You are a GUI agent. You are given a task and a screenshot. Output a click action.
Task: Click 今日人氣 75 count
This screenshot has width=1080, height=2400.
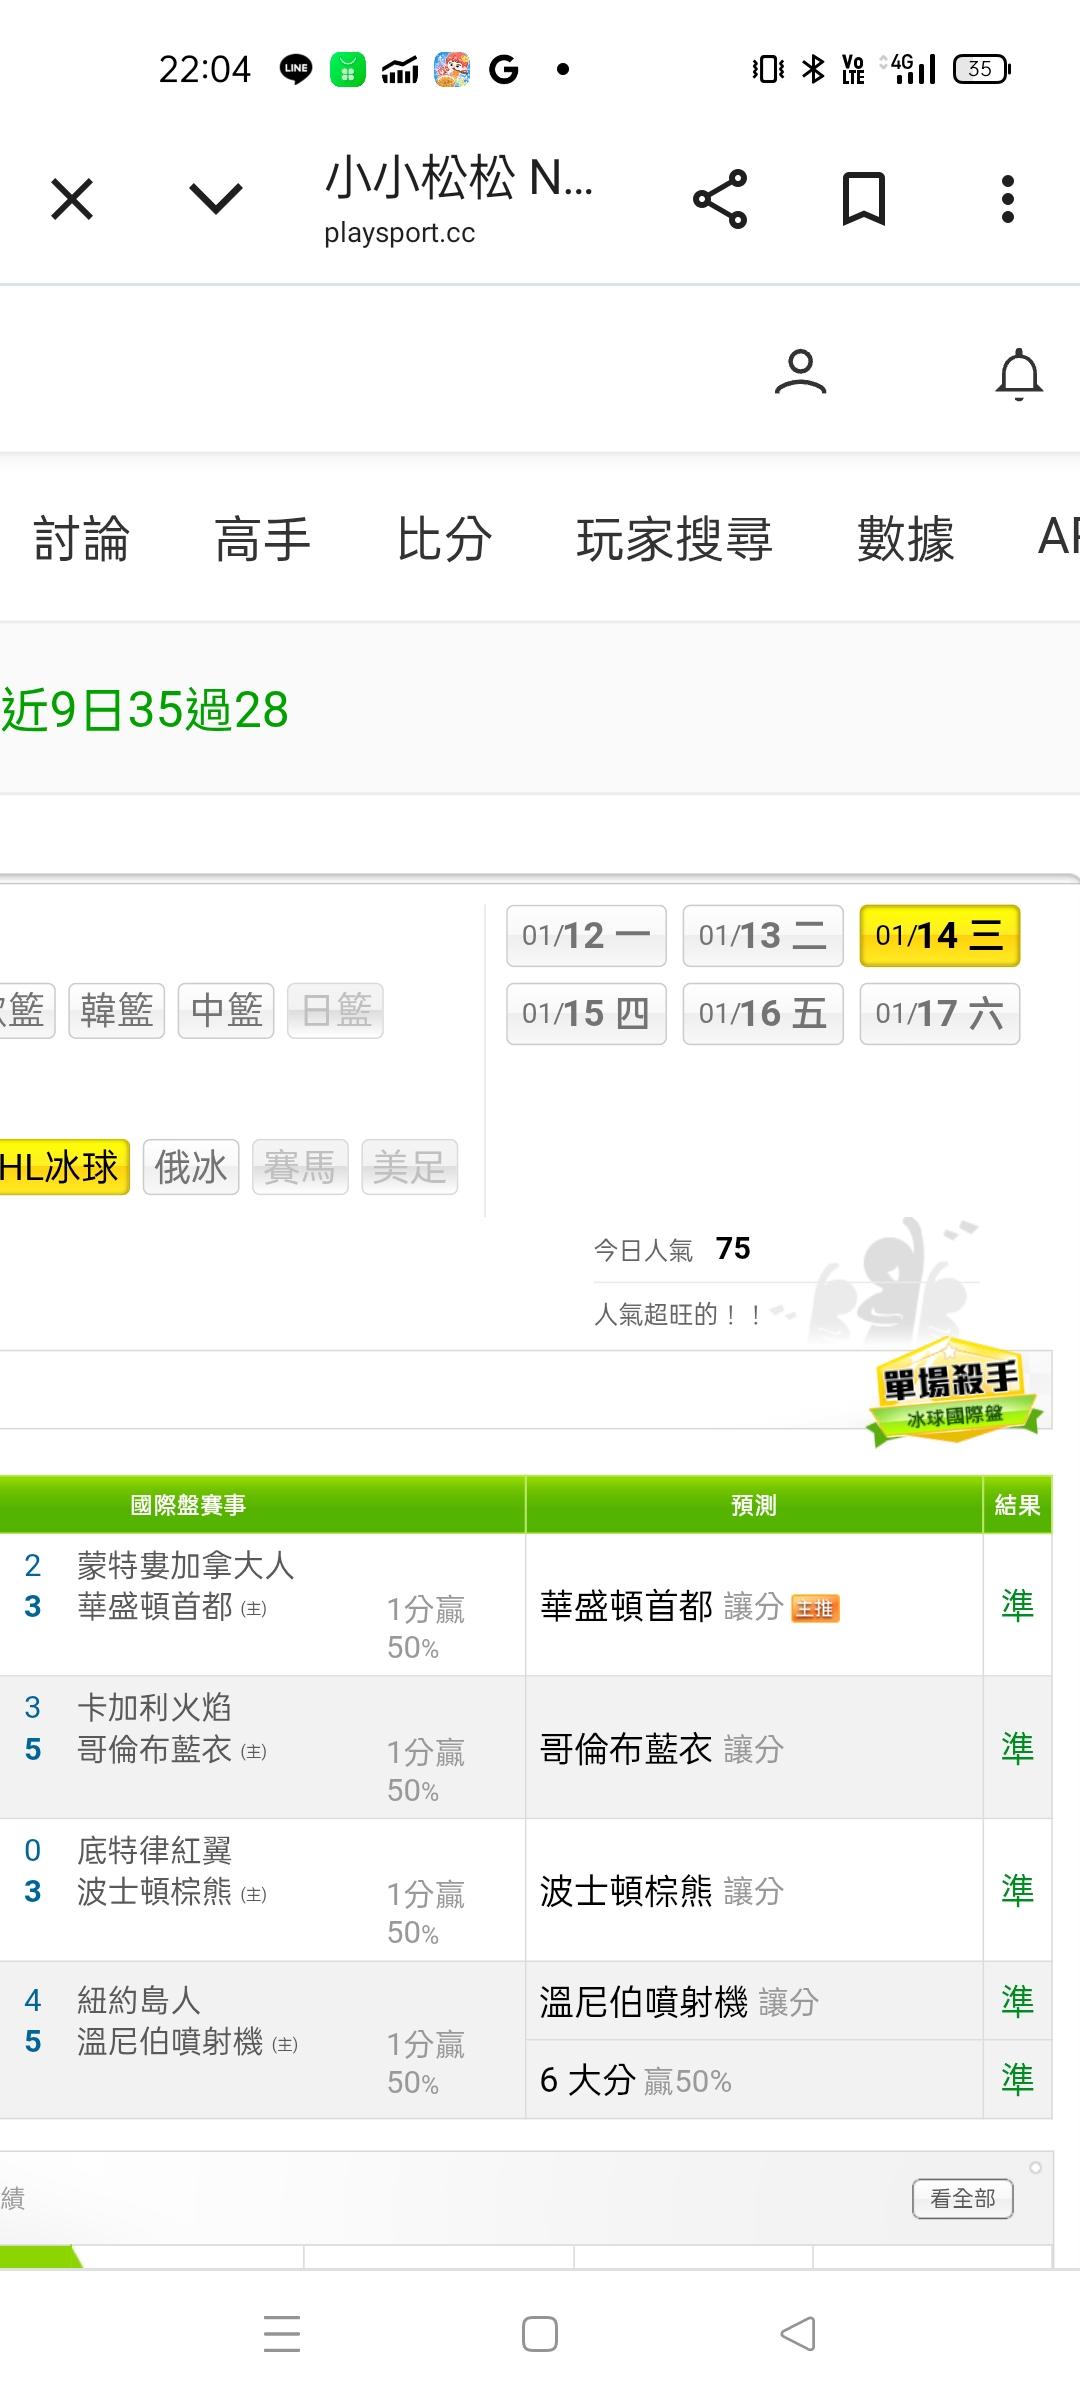coord(672,1249)
